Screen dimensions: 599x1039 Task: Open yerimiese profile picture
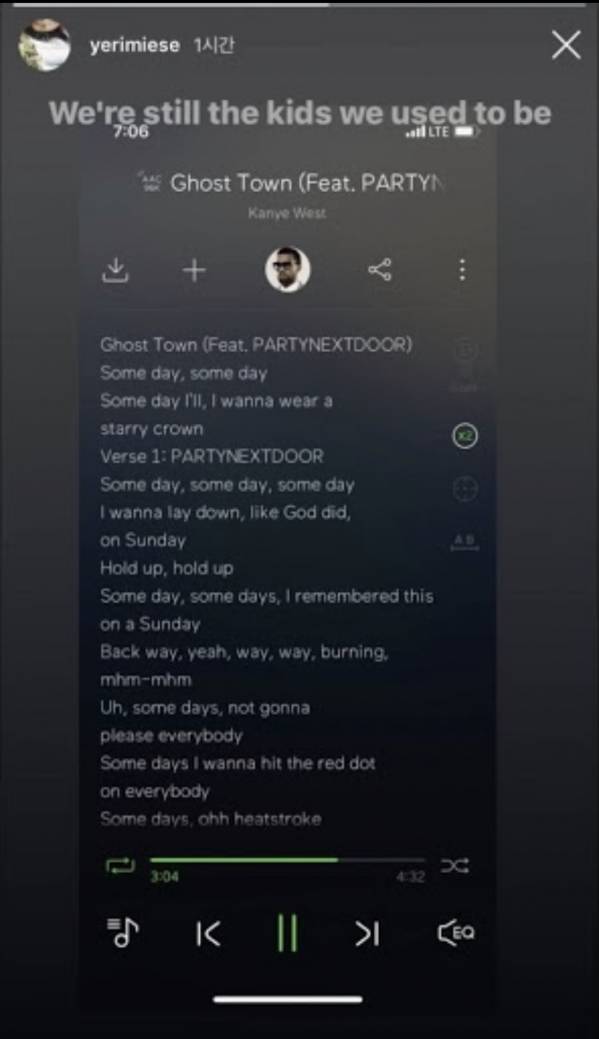[x=44, y=45]
